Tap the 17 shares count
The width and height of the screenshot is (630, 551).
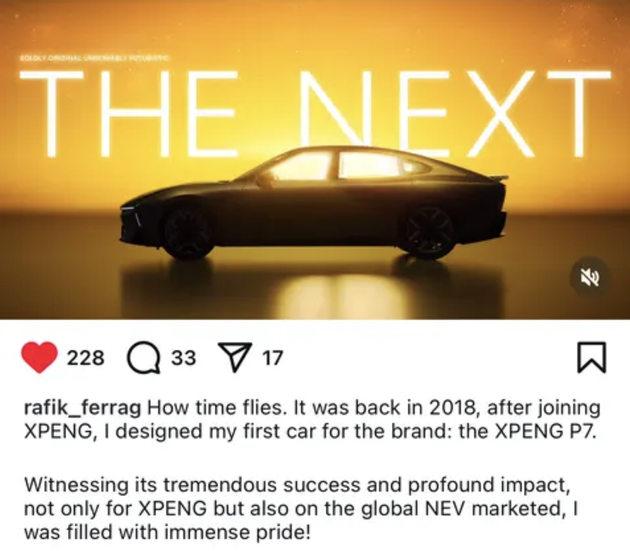tap(273, 357)
